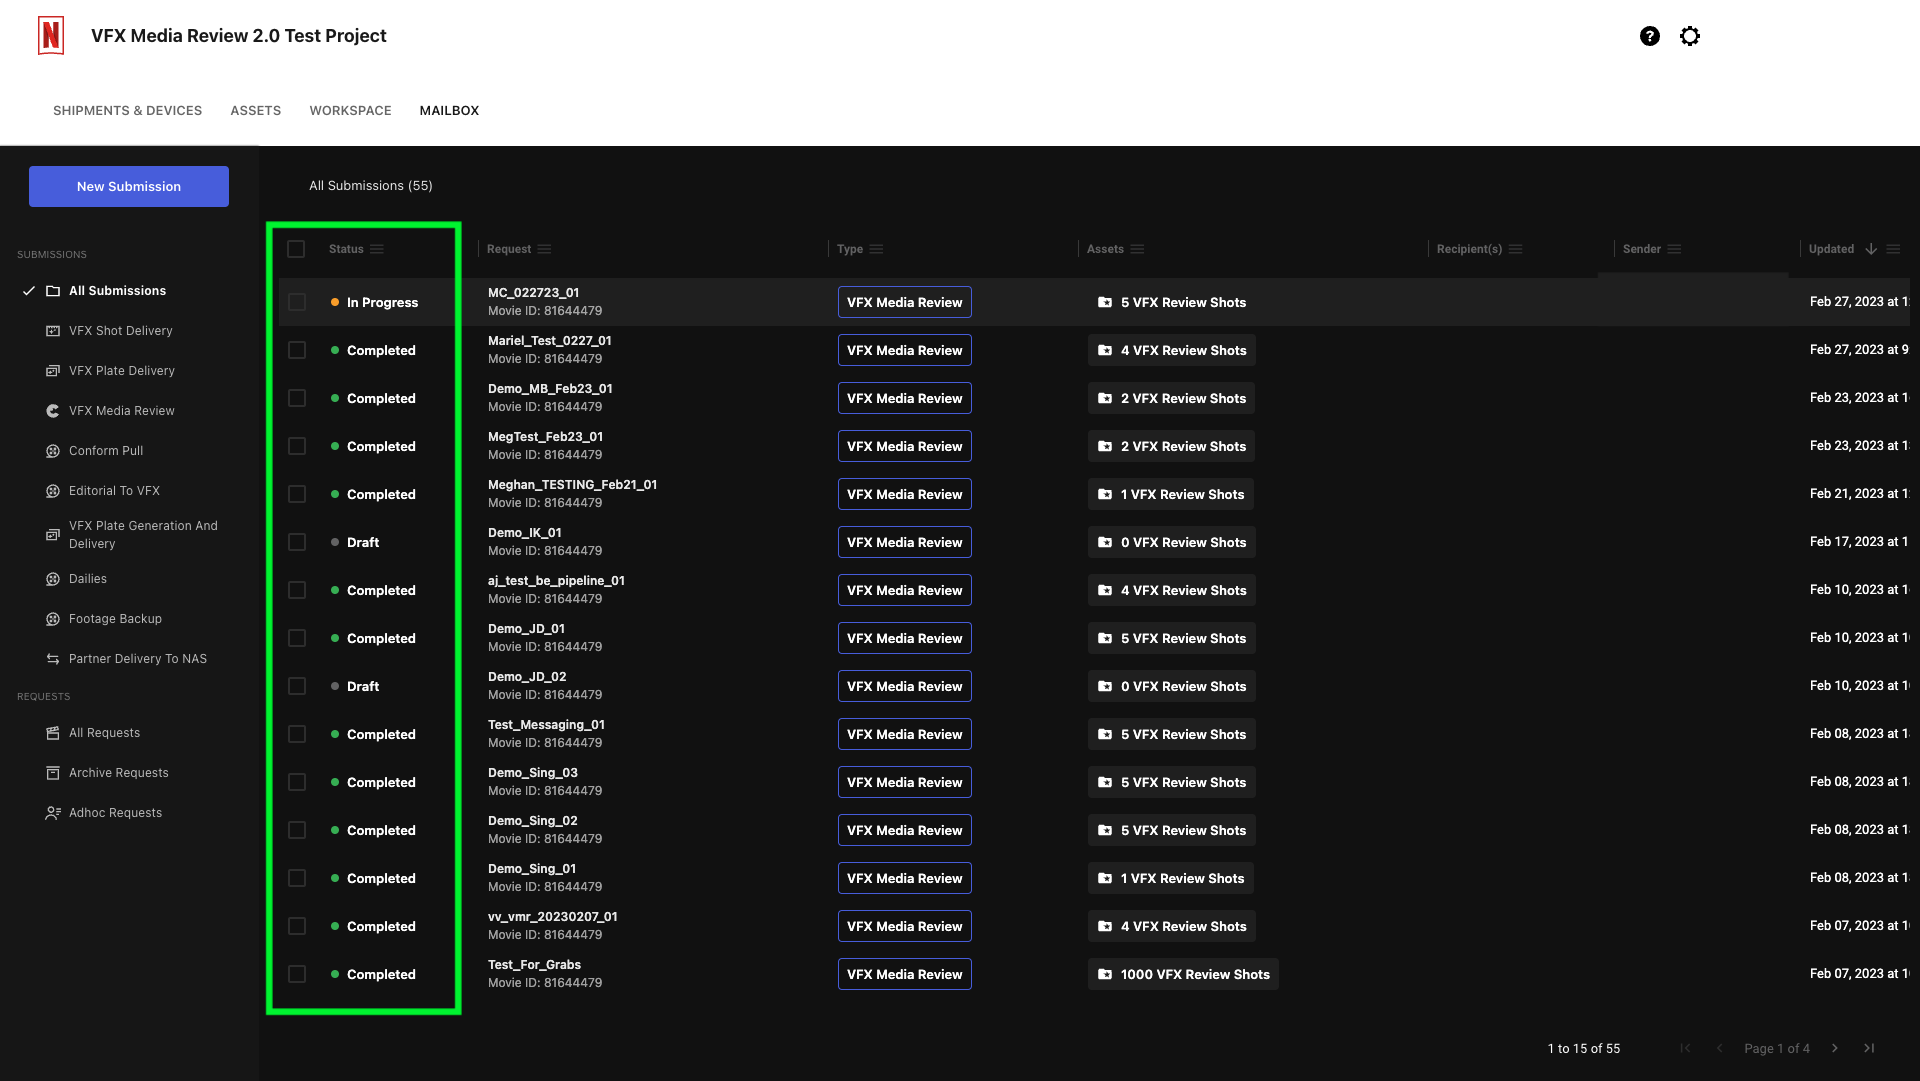Open the Demo_Sing_02 request

[x=532, y=821]
